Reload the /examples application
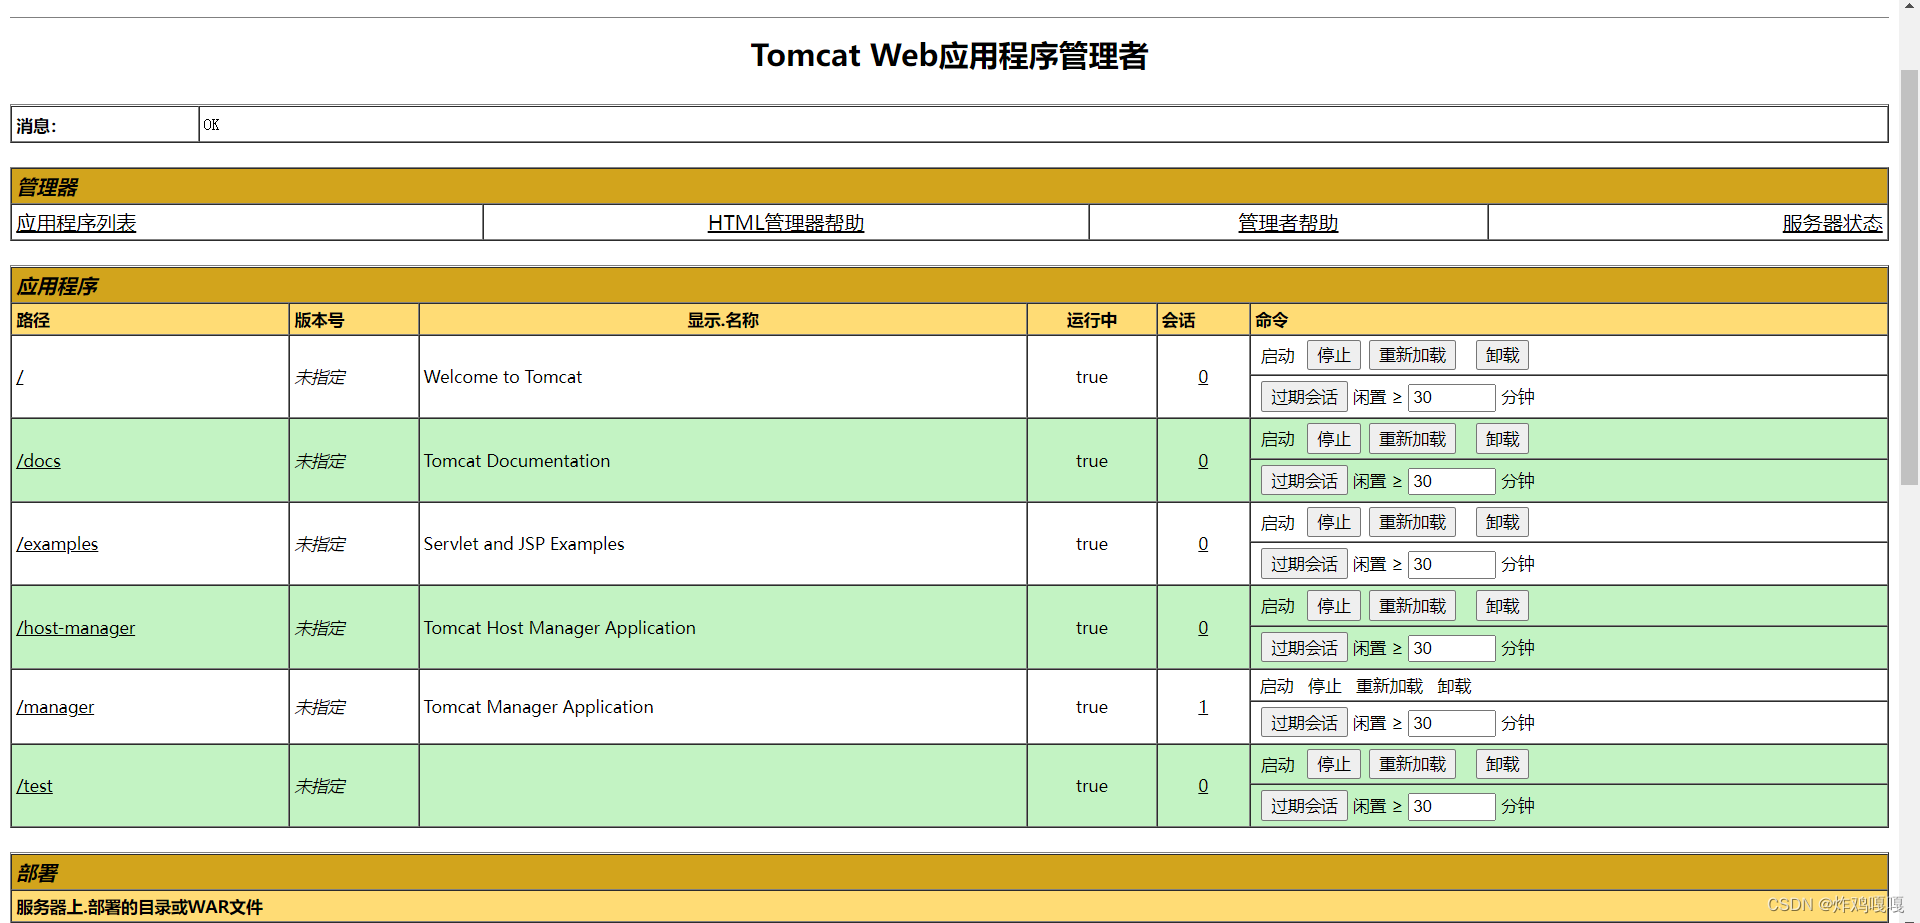Viewport: 1920px width, 923px height. point(1412,522)
